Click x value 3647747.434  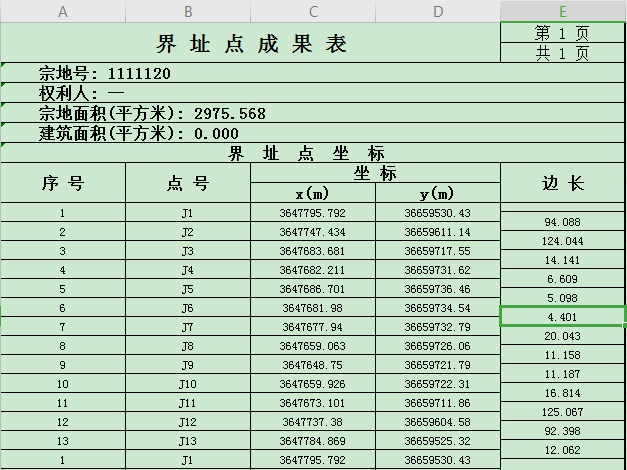coord(313,232)
